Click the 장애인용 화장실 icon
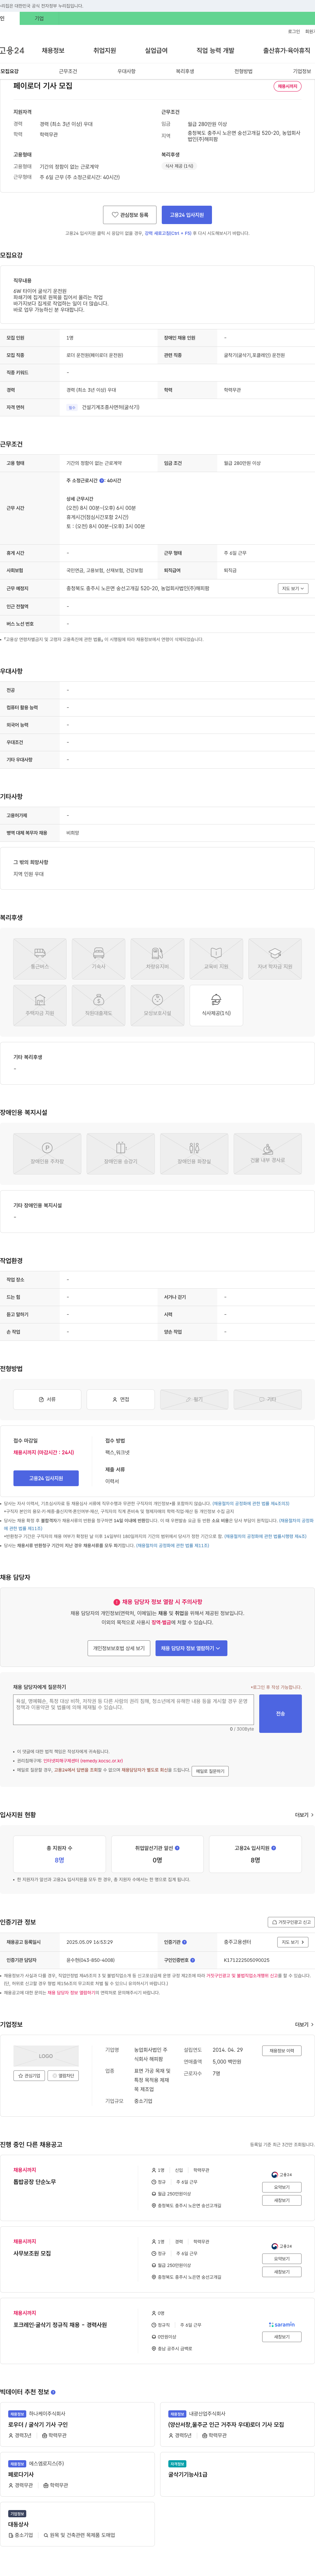This screenshot has height=2576, width=315. pyautogui.click(x=194, y=1154)
